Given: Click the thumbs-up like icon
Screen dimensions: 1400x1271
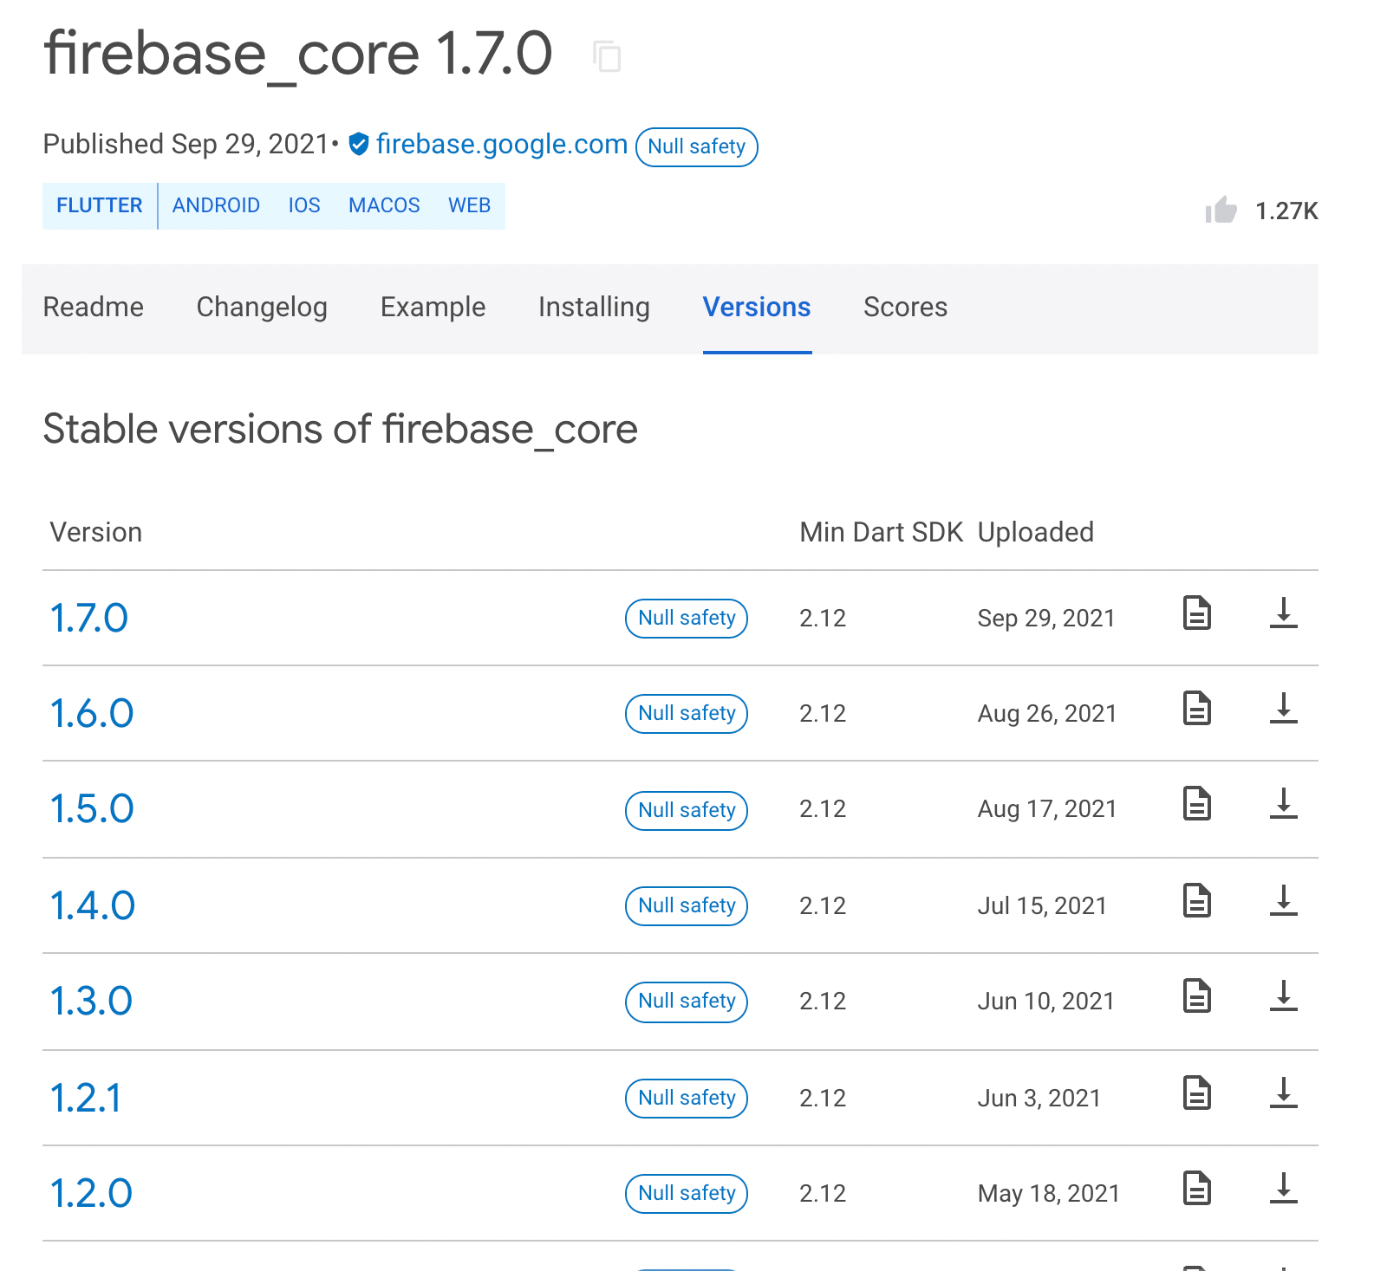Looking at the screenshot, I should 1221,210.
